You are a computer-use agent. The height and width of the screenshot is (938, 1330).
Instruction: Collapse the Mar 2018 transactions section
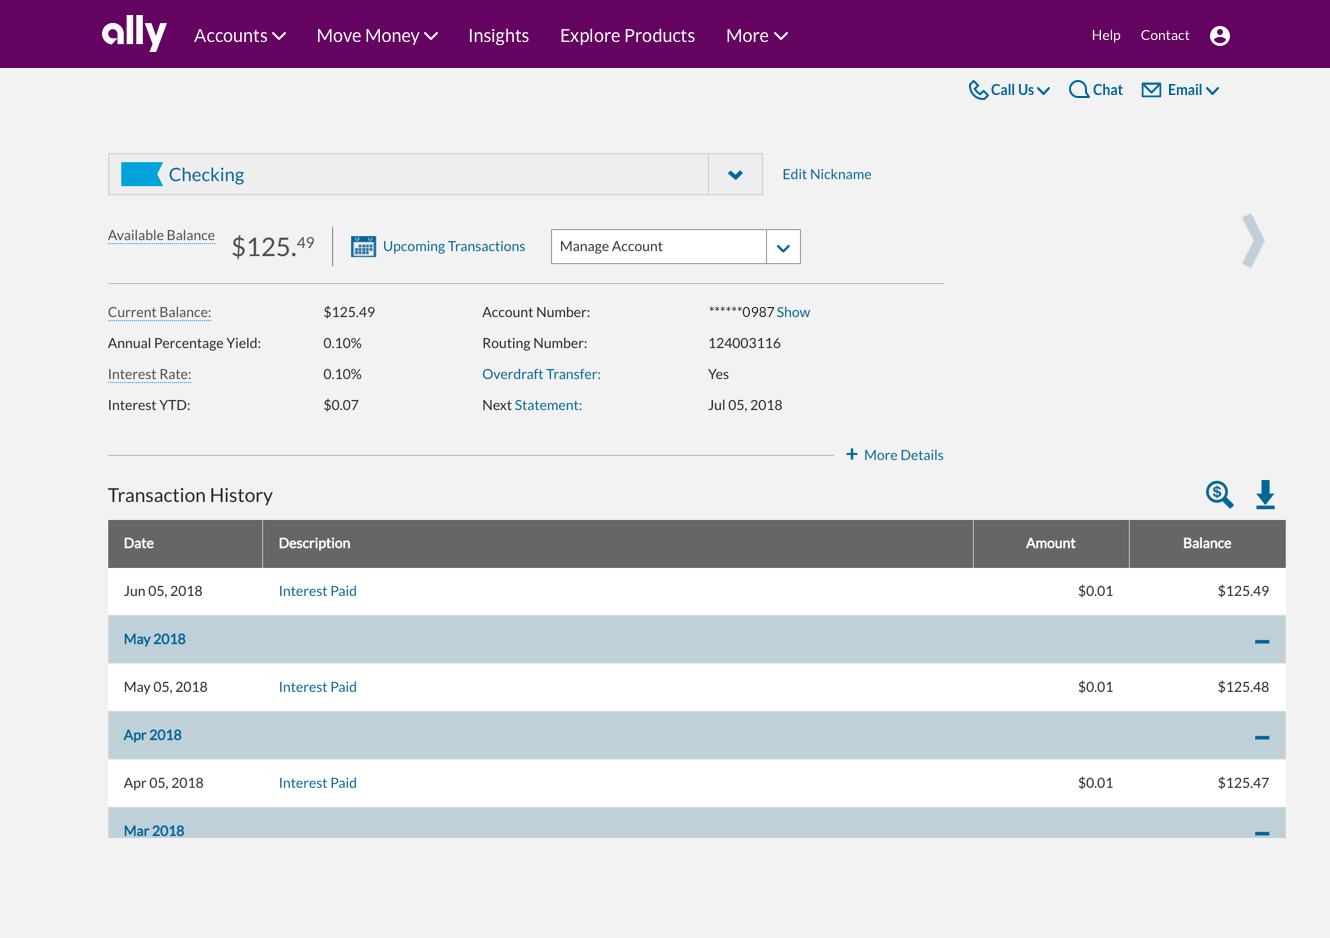coord(1261,831)
